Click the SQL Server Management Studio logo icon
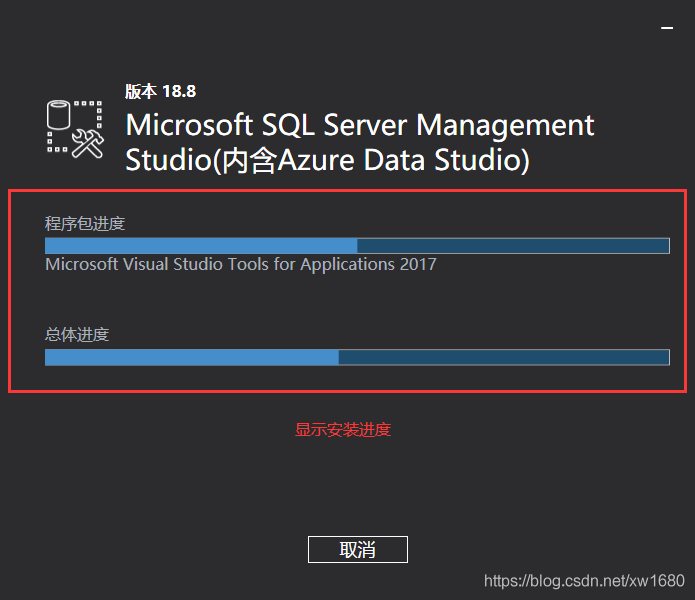695x600 pixels. pyautogui.click(x=76, y=128)
